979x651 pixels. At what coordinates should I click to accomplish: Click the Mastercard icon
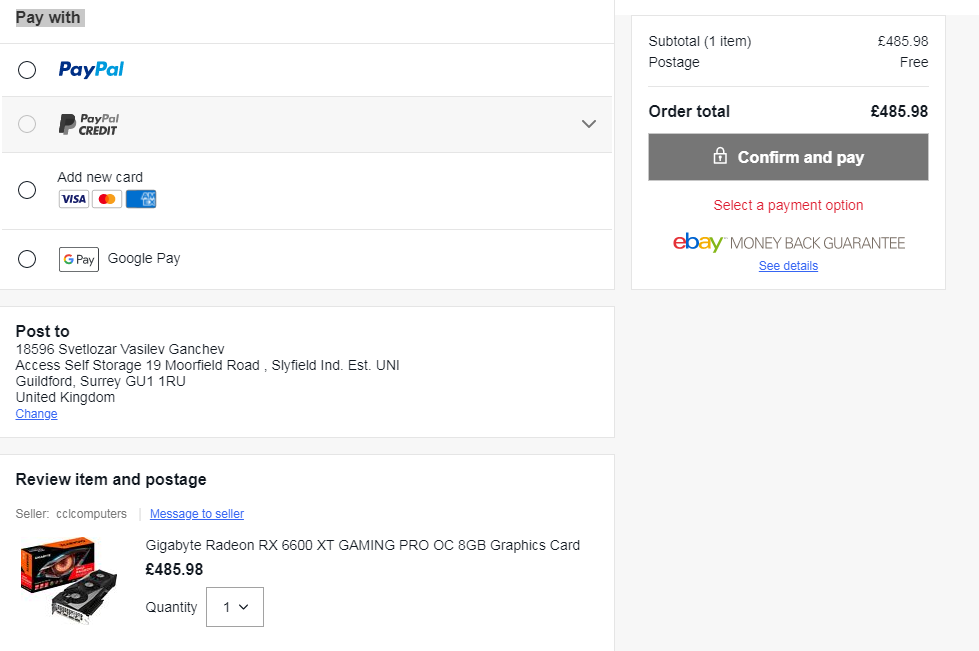point(107,199)
